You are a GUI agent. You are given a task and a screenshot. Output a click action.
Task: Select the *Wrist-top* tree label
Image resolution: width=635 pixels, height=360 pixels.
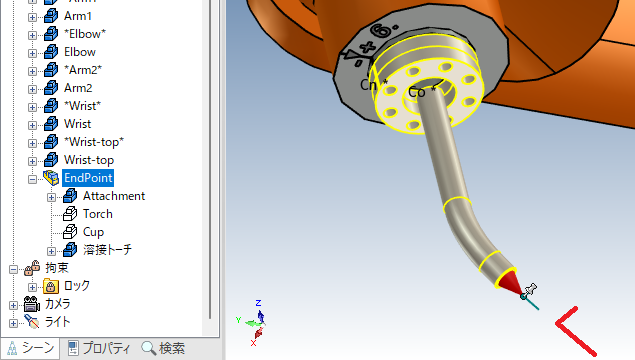click(x=94, y=142)
